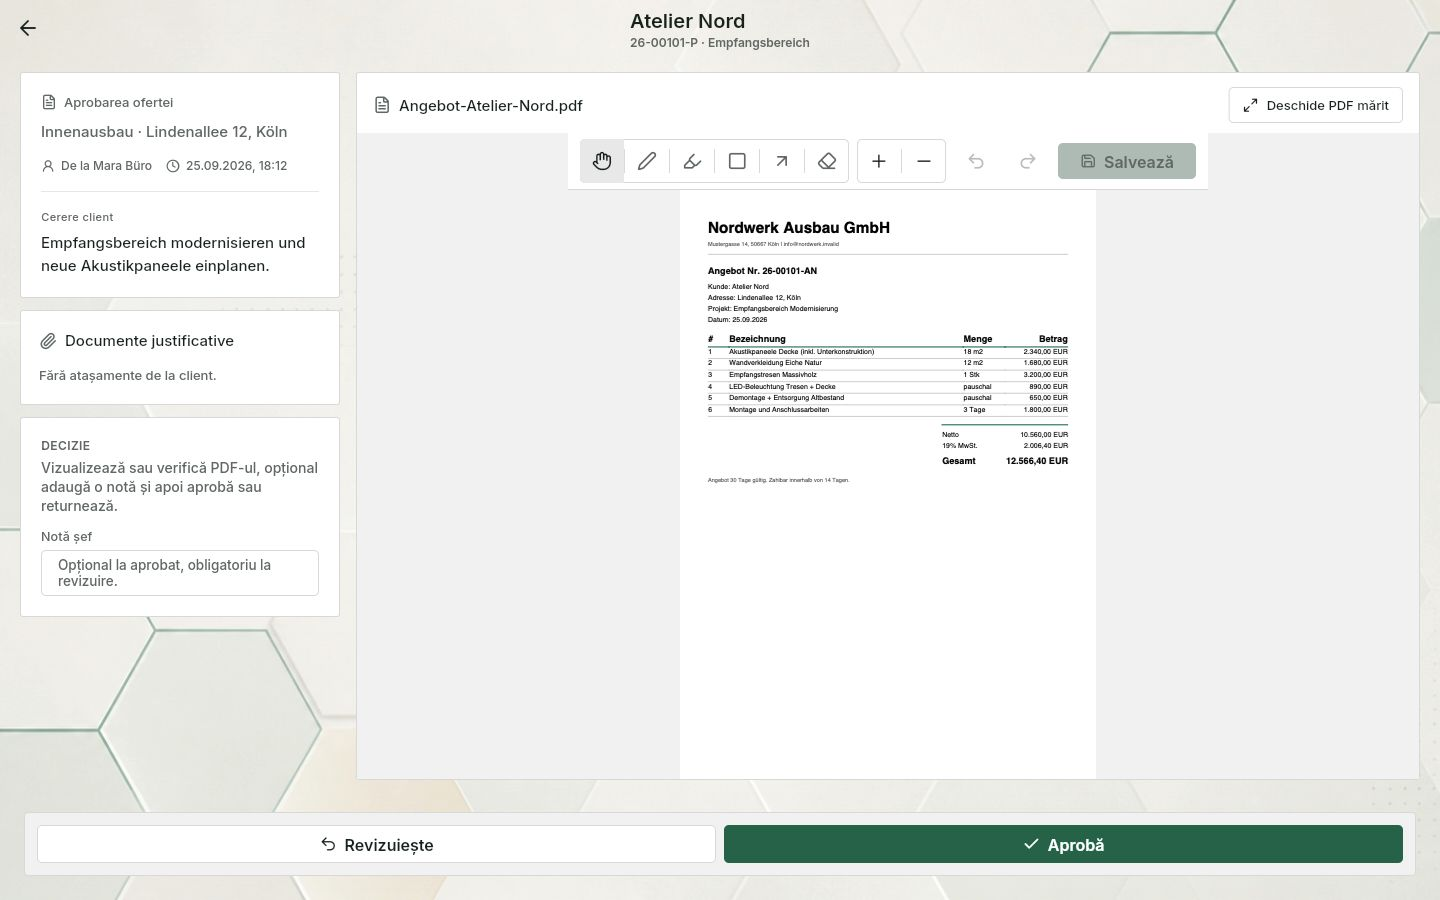Viewport: 1440px width, 900px height.
Task: Approve the offer with Aprobă
Action: 1063,844
